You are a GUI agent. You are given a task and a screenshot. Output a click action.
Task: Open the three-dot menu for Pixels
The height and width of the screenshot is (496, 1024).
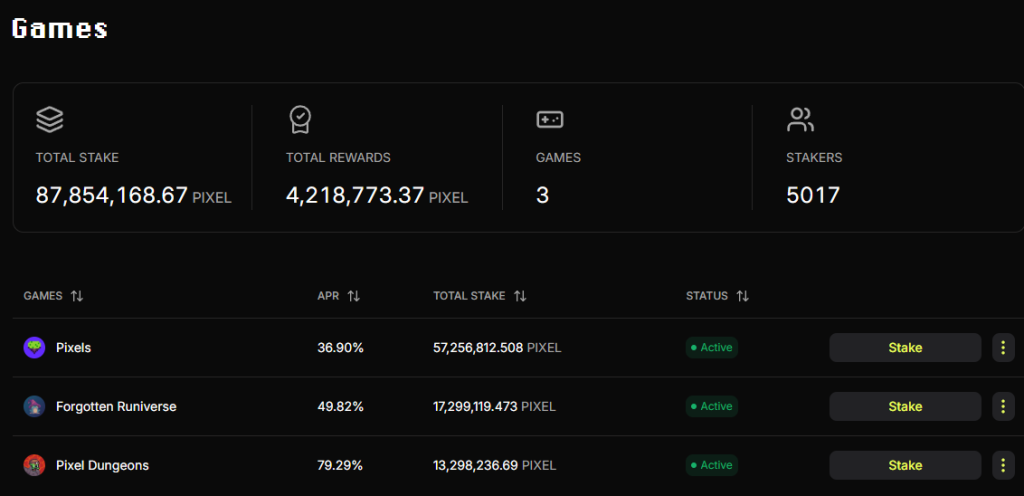pos(1003,348)
